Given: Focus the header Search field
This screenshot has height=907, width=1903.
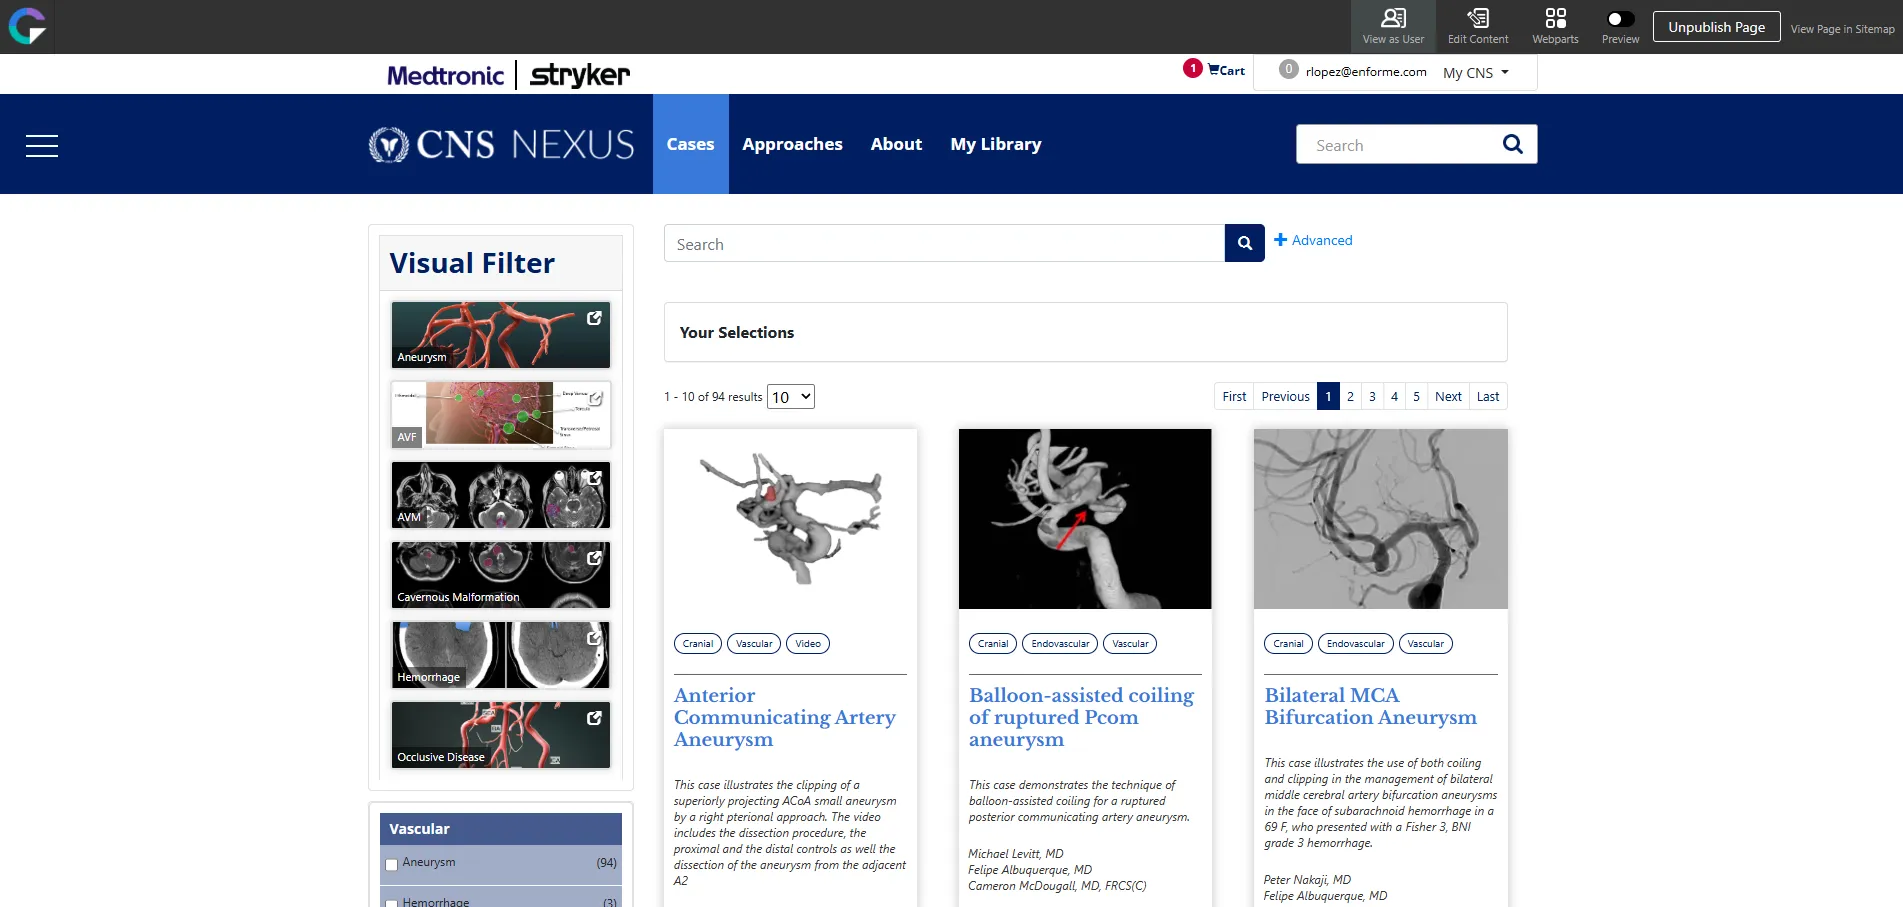Looking at the screenshot, I should (1395, 144).
